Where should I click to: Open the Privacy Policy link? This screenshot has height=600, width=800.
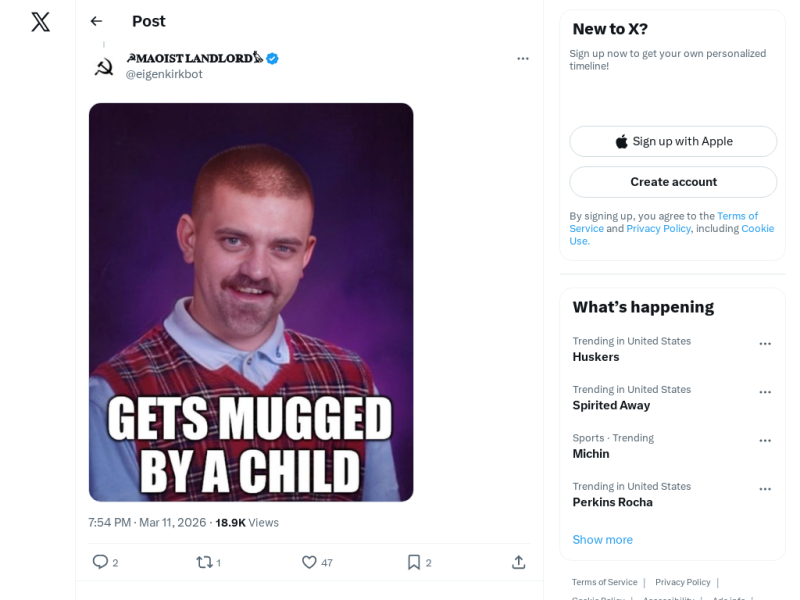point(658,228)
